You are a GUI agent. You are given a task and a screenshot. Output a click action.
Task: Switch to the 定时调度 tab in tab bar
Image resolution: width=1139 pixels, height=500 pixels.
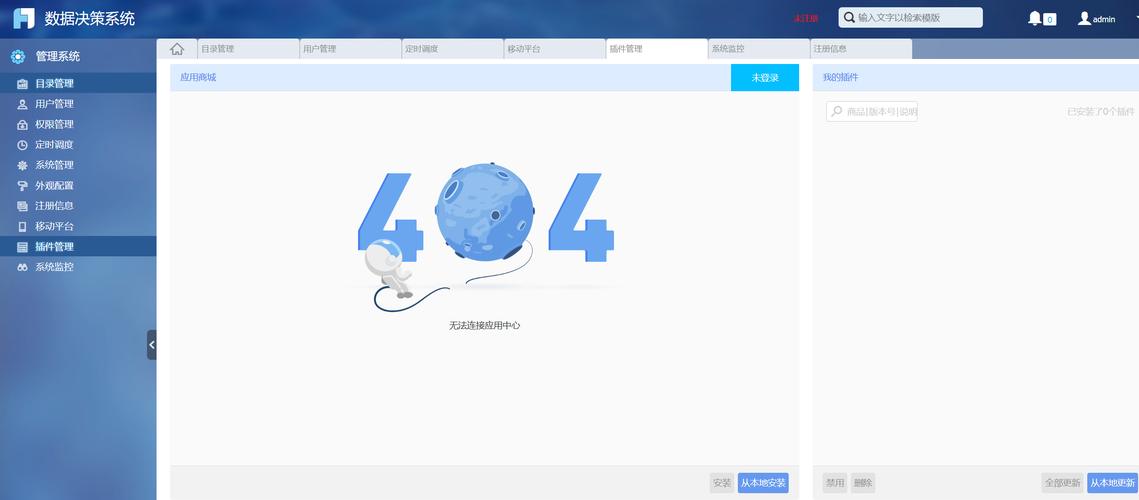453,49
